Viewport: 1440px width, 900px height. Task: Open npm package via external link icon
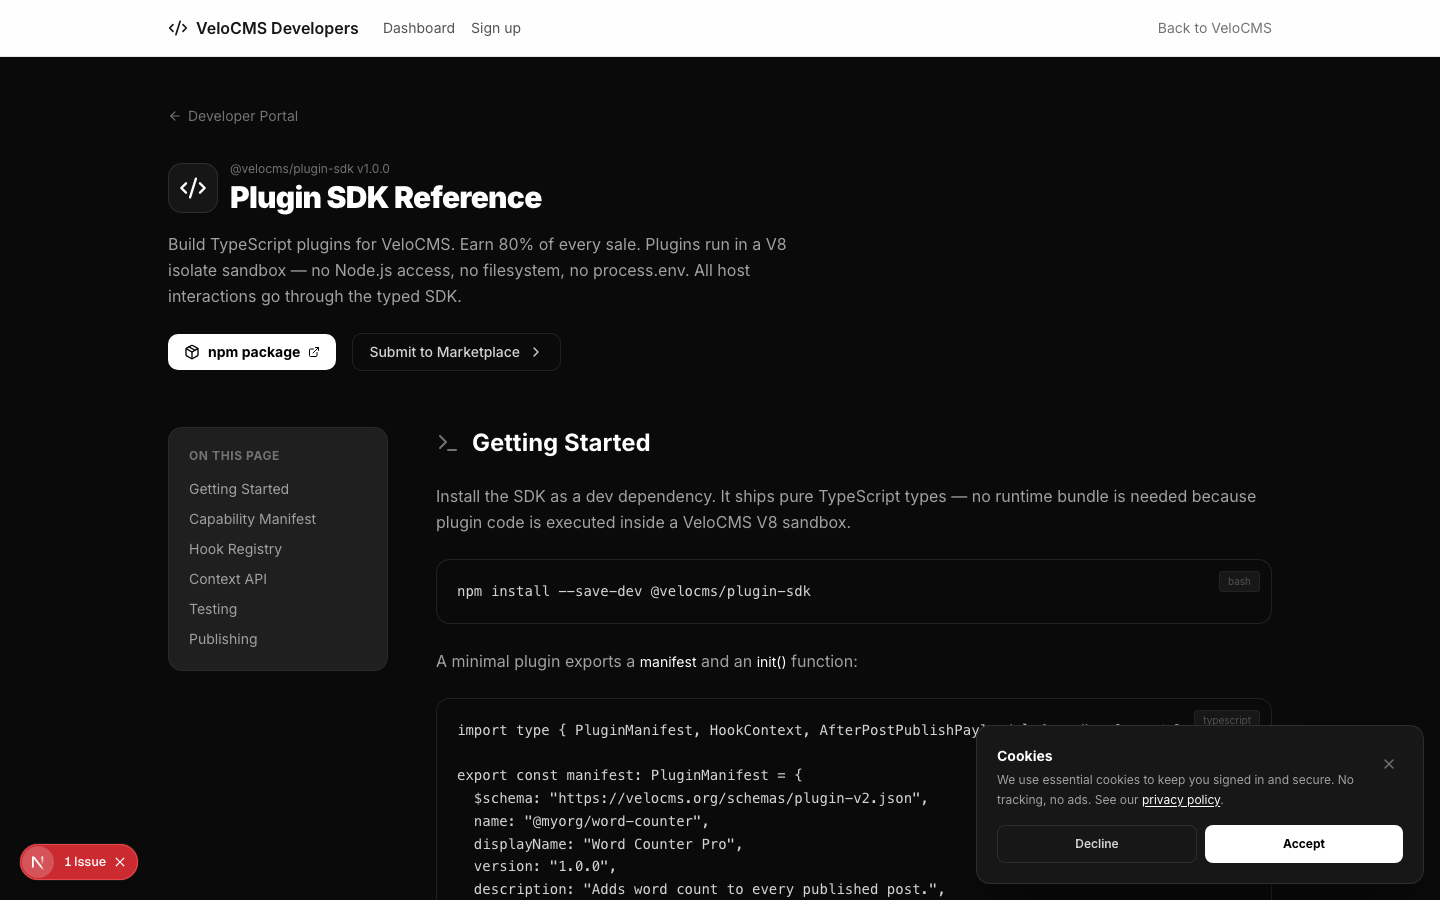coord(313,352)
